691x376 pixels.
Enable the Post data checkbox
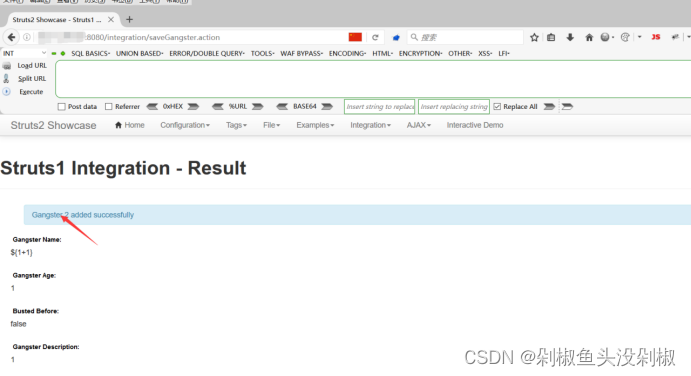pyautogui.click(x=62, y=107)
